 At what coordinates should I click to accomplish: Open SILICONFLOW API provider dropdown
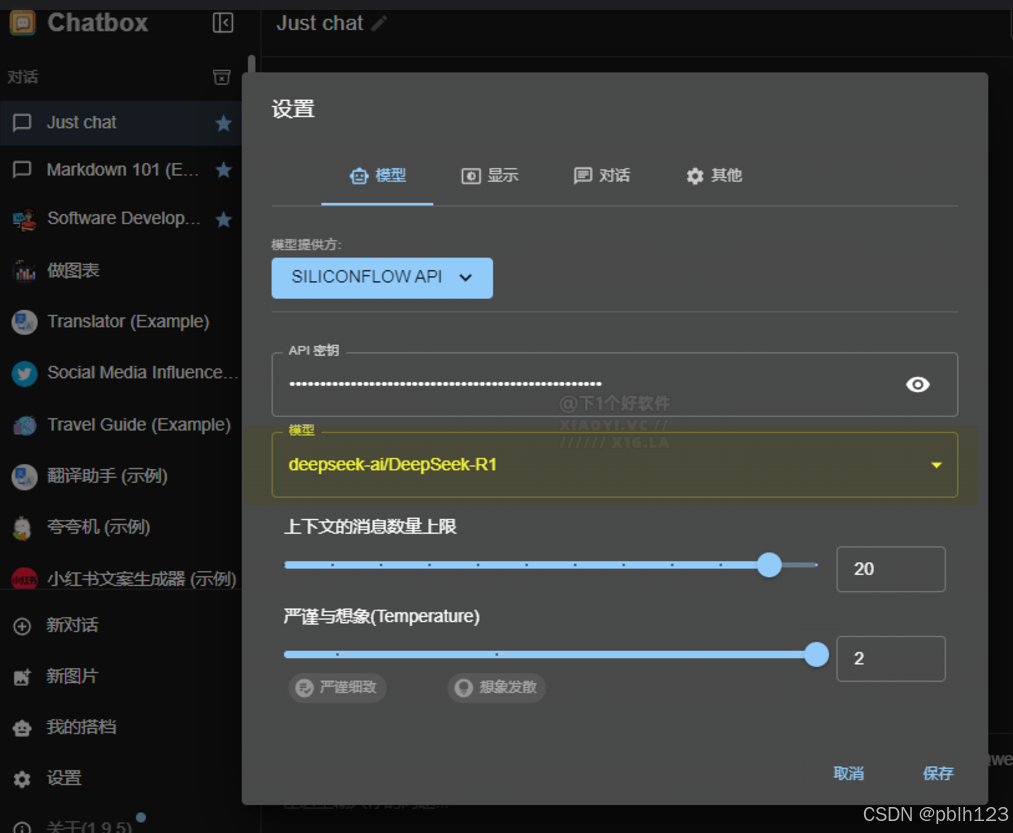coord(382,278)
